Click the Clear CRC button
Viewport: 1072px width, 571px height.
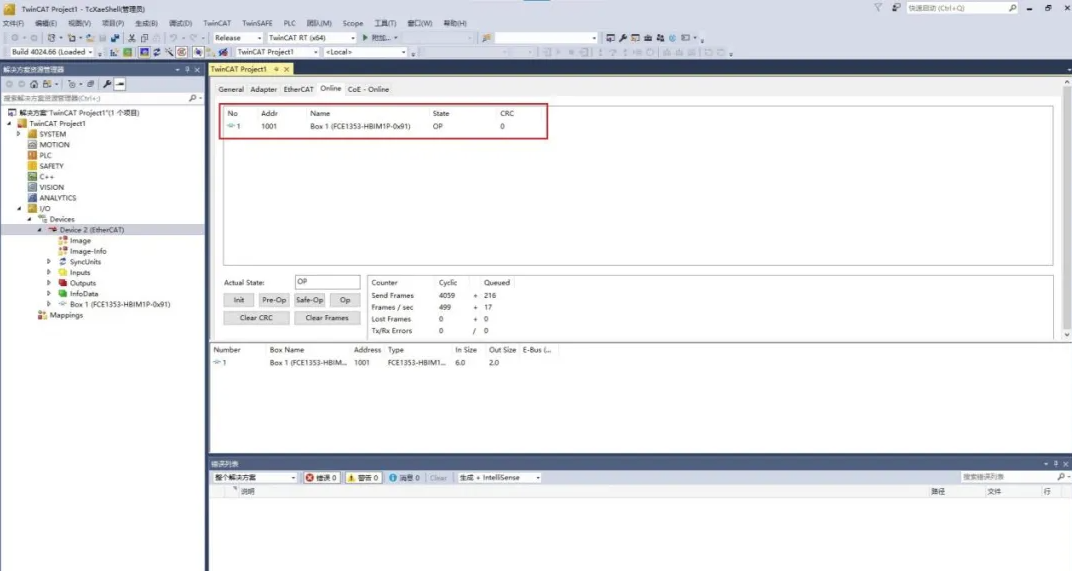[x=256, y=318]
